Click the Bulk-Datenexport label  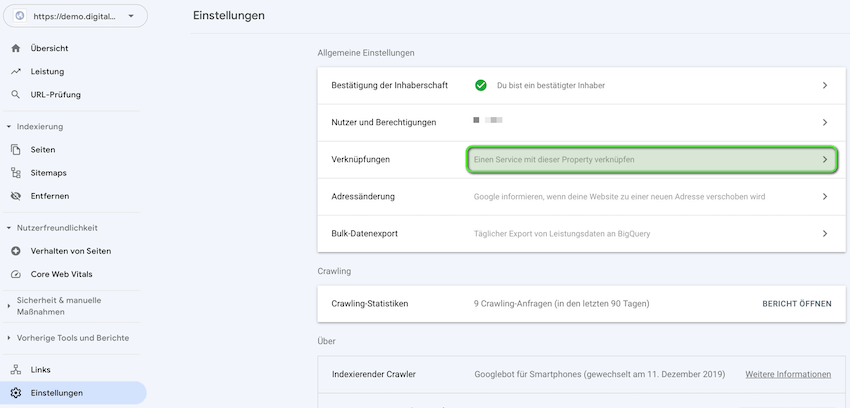click(364, 234)
